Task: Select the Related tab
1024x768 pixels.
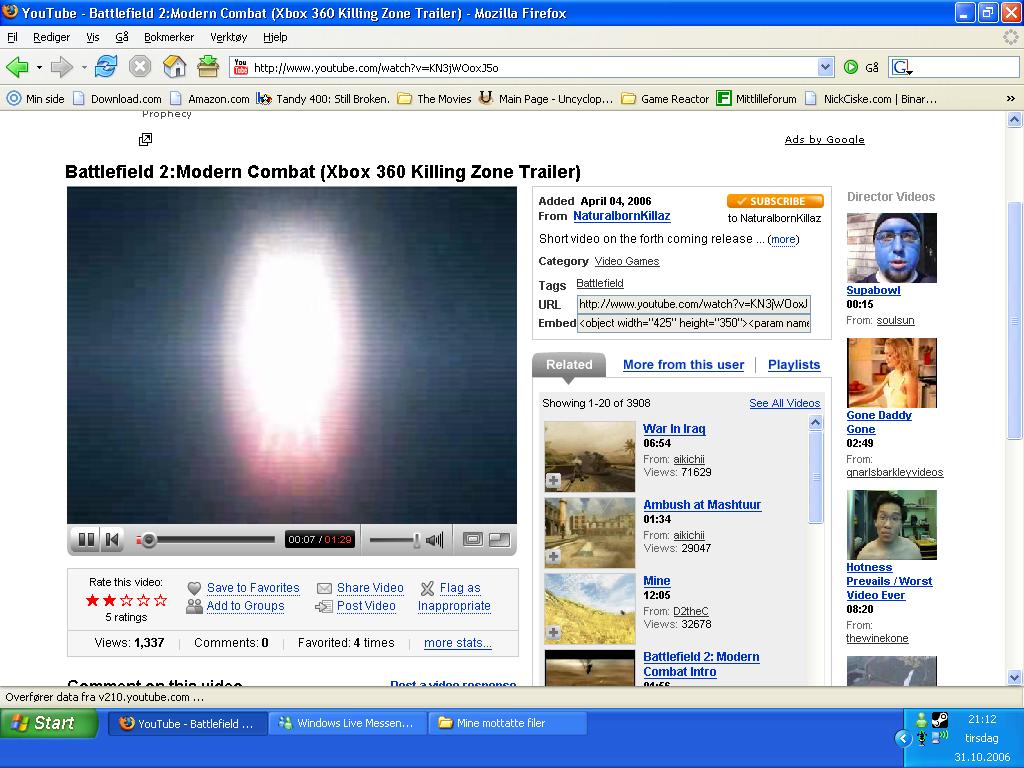Action: pyautogui.click(x=569, y=365)
